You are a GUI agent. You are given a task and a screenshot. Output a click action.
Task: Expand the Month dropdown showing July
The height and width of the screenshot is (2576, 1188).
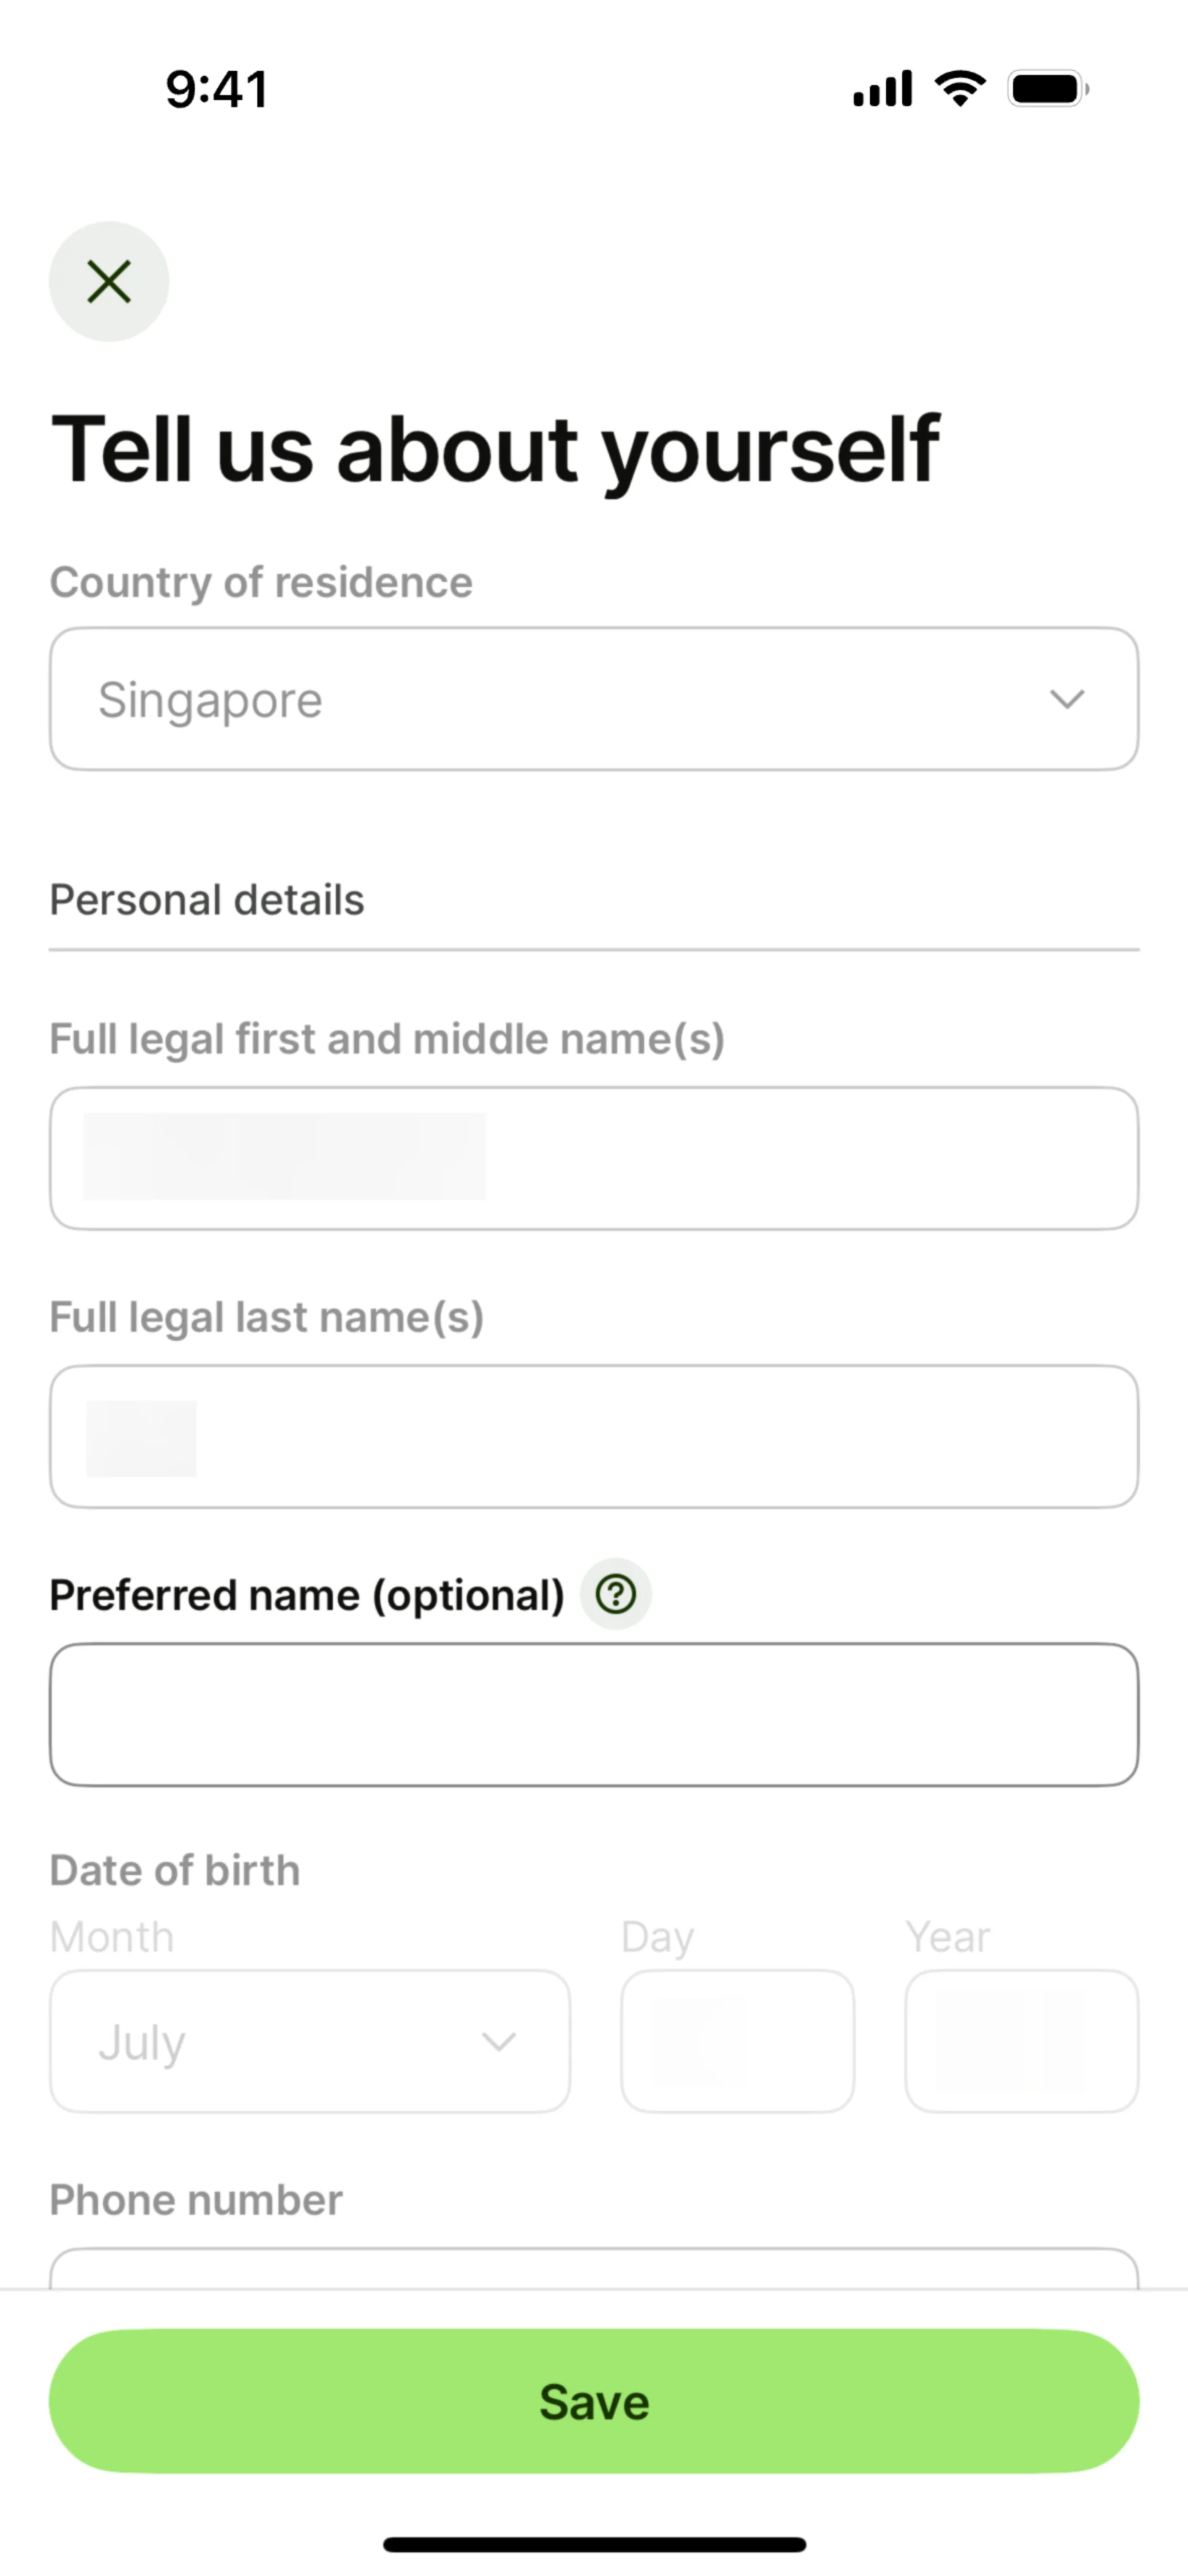coord(310,2041)
